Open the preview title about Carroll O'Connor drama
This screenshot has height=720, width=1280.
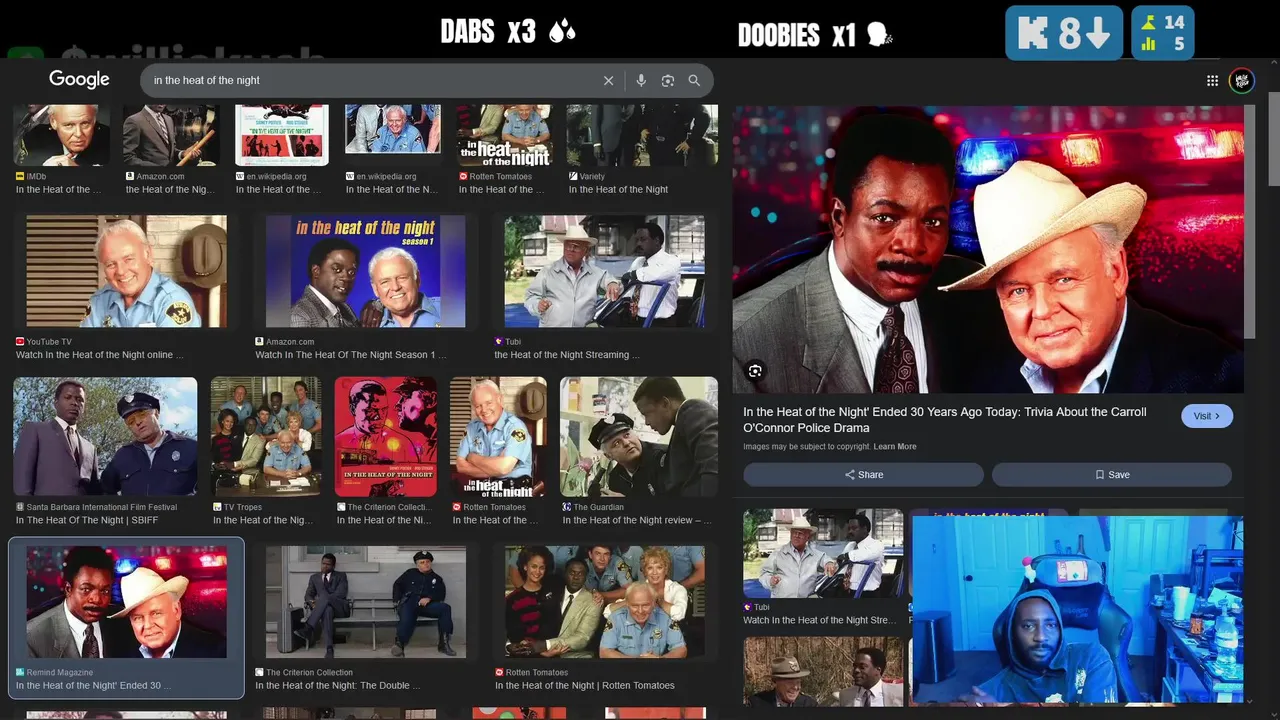(x=944, y=420)
